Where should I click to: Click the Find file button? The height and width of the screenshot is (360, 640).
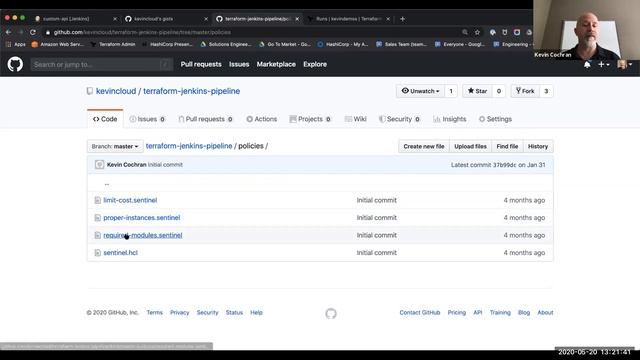507,146
